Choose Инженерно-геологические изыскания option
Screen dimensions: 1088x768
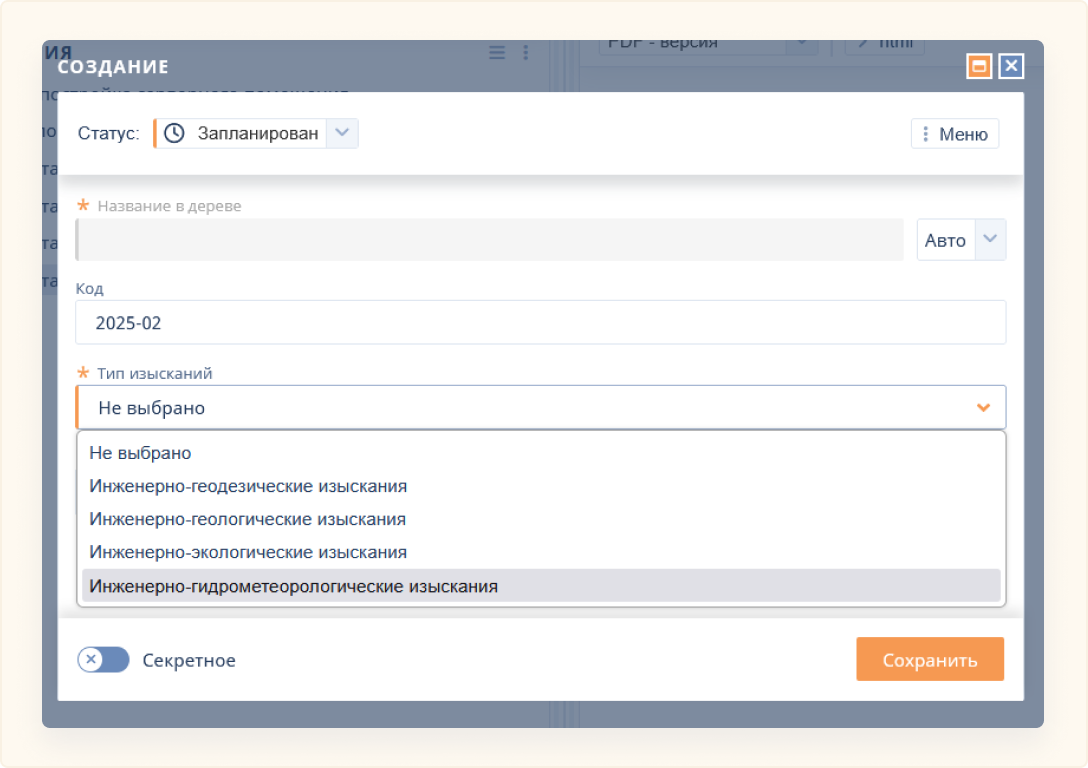pyautogui.click(x=247, y=519)
